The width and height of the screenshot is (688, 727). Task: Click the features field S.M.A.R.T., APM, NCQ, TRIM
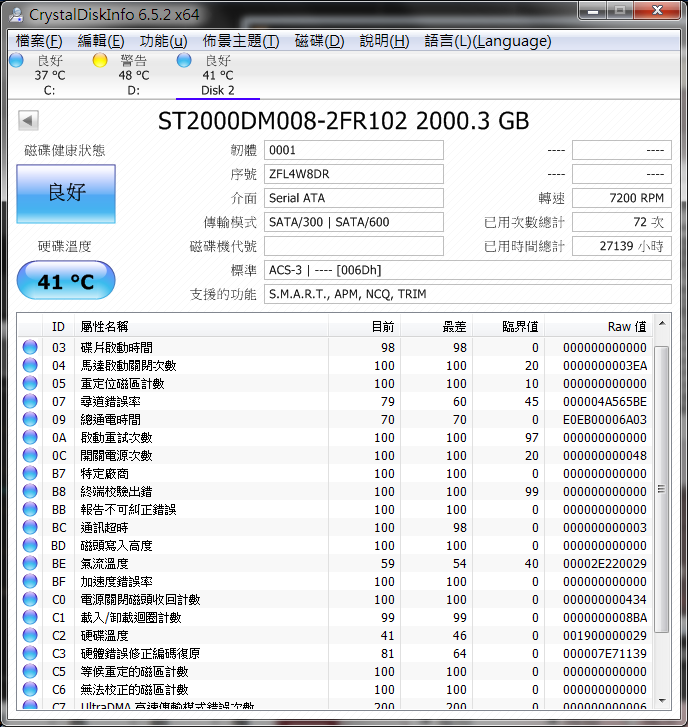coord(468,294)
